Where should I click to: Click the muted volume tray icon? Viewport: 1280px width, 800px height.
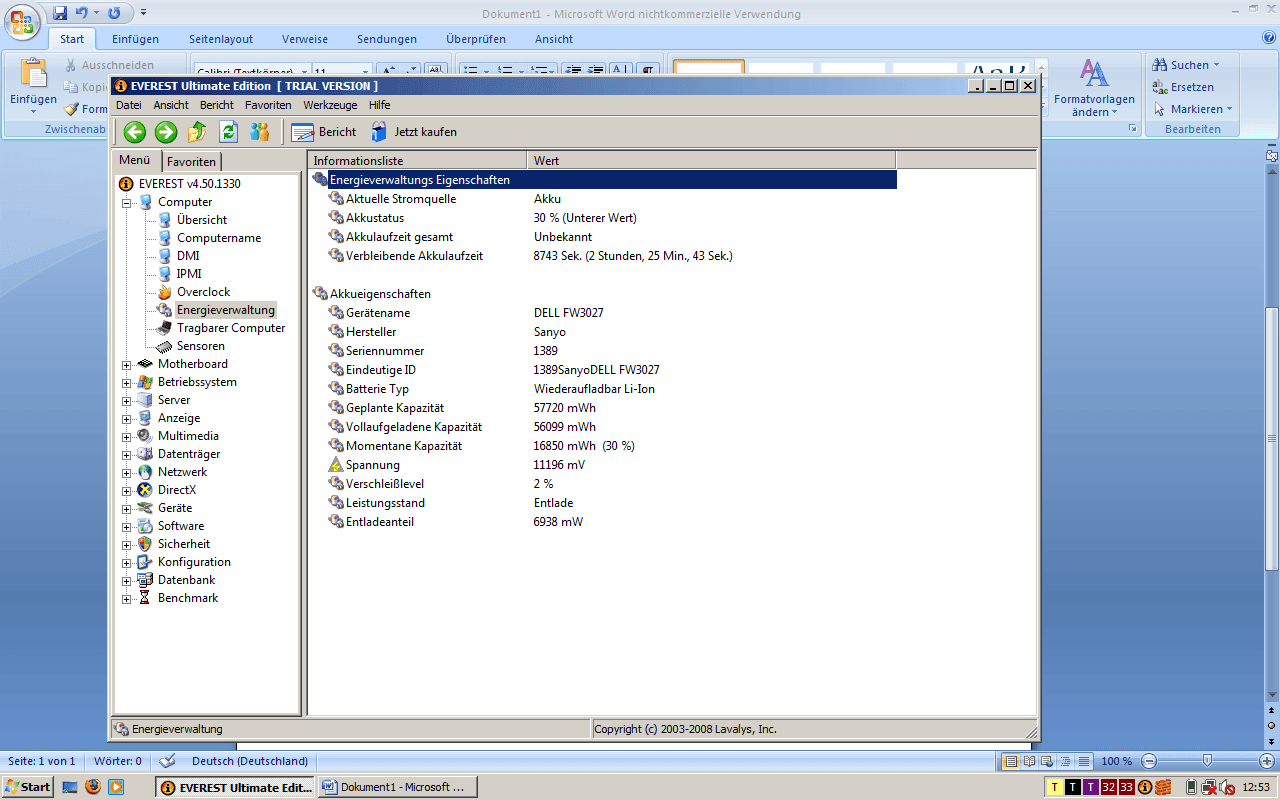[1227, 787]
